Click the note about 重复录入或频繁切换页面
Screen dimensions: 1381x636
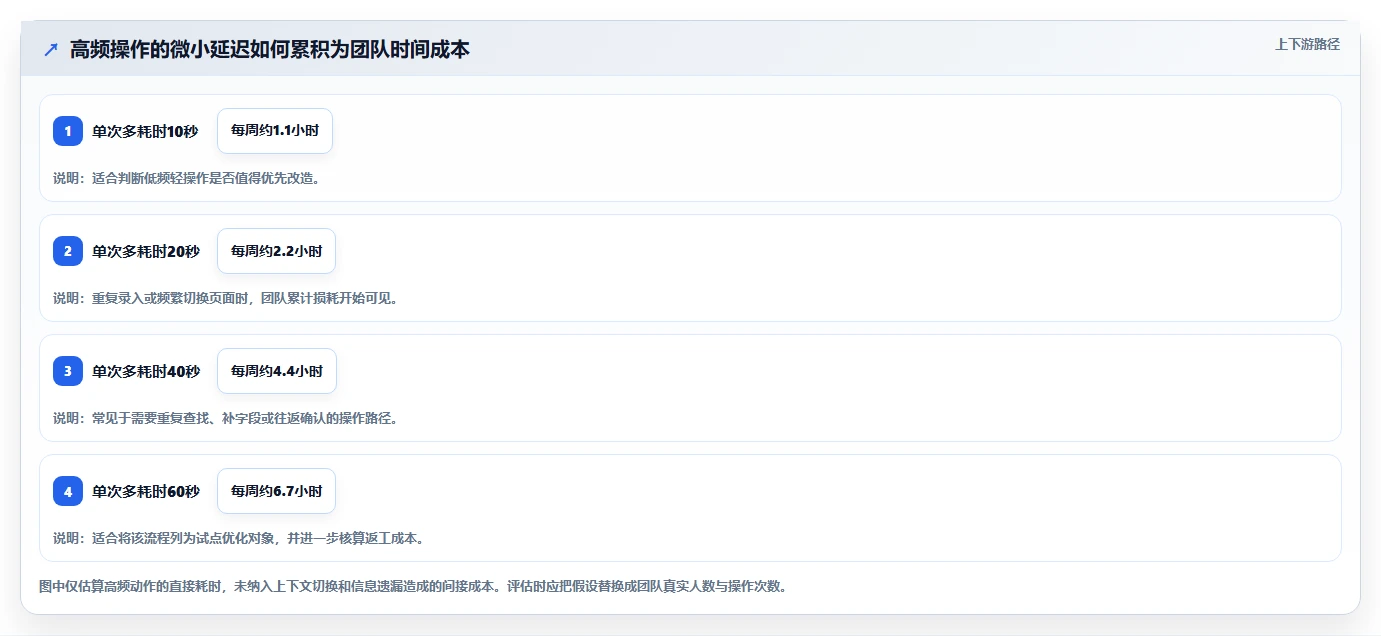tap(225, 298)
